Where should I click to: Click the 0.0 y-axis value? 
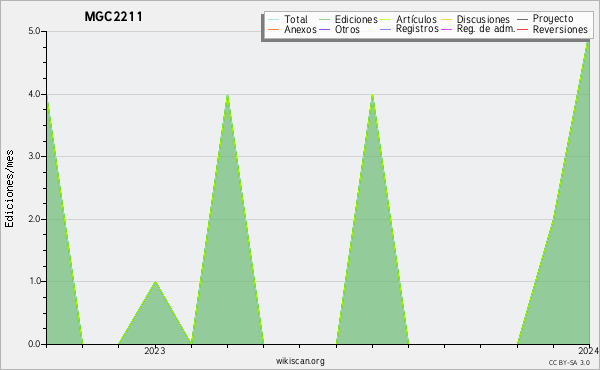point(35,344)
